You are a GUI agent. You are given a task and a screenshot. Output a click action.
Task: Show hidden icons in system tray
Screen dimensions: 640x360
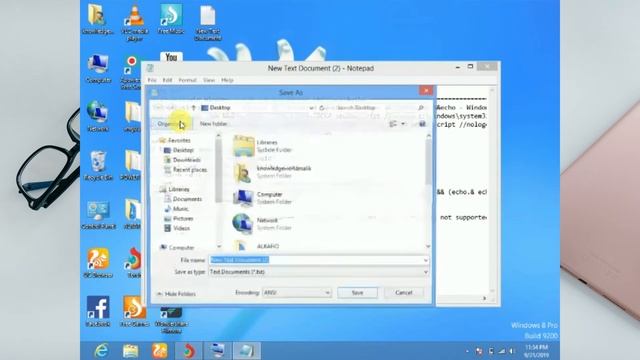[x=467, y=351]
